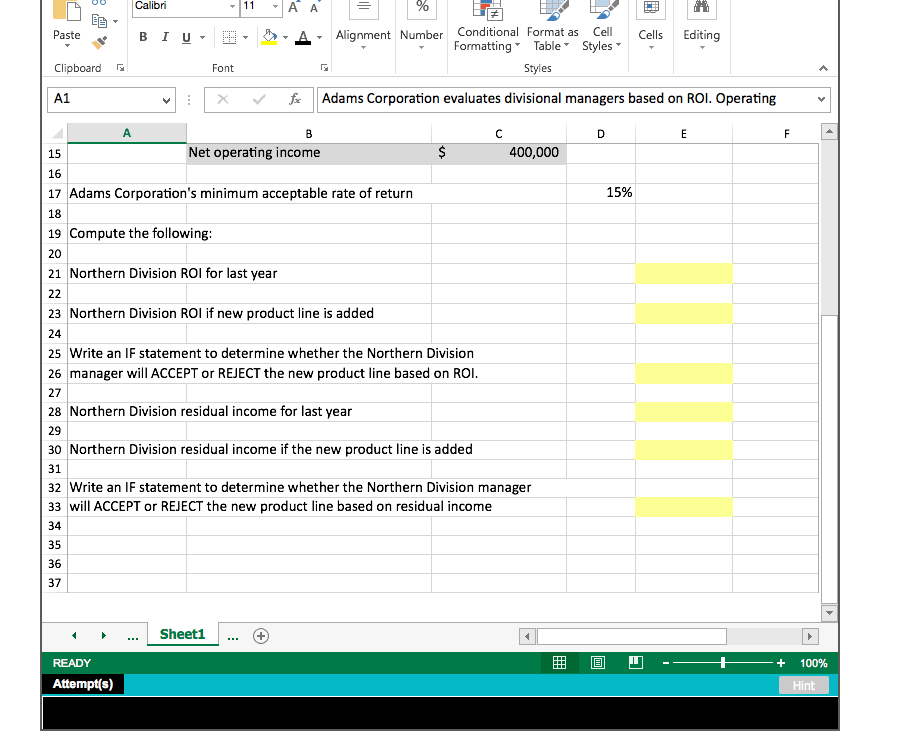Viewport: 922px width, 756px height.
Task: Toggle underline formatting
Action: pos(186,35)
